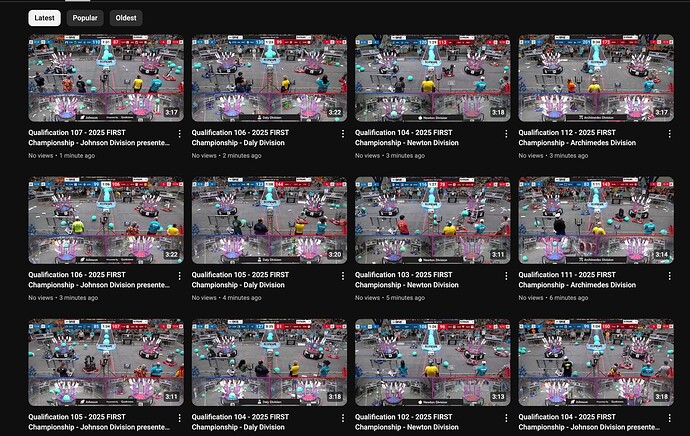690x436 pixels.
Task: Click the 'No views • 6 minutes ago' text
Action: (x=553, y=298)
